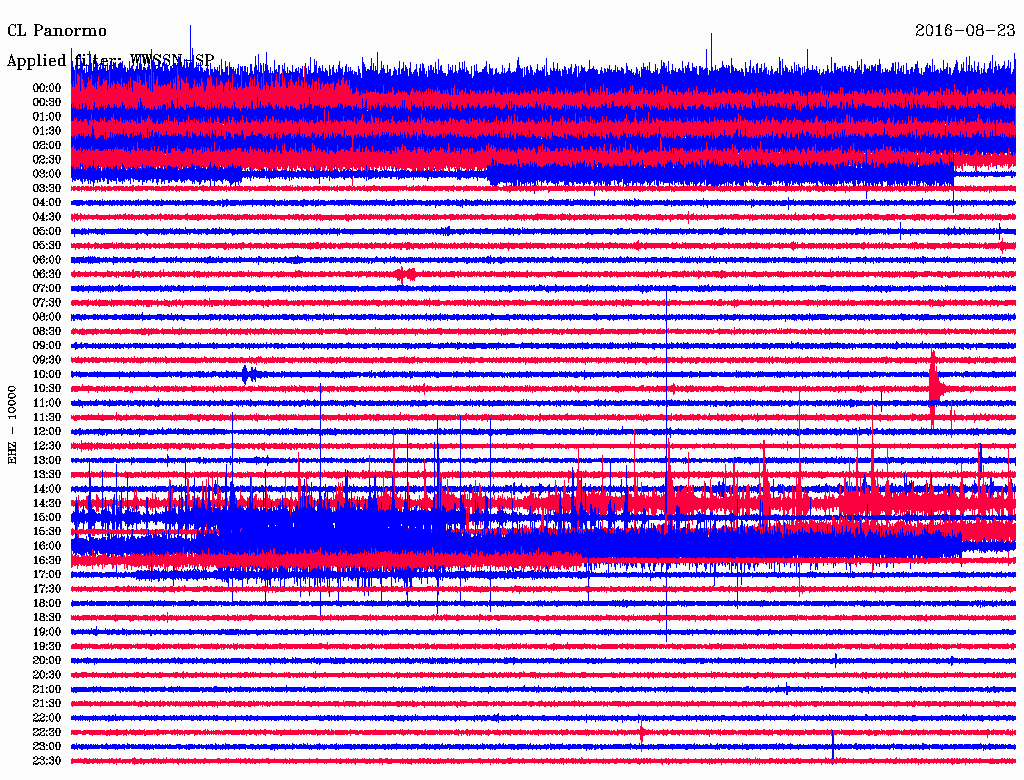Choose the 11:00 time label
The width and height of the screenshot is (1024, 780).
46,403
